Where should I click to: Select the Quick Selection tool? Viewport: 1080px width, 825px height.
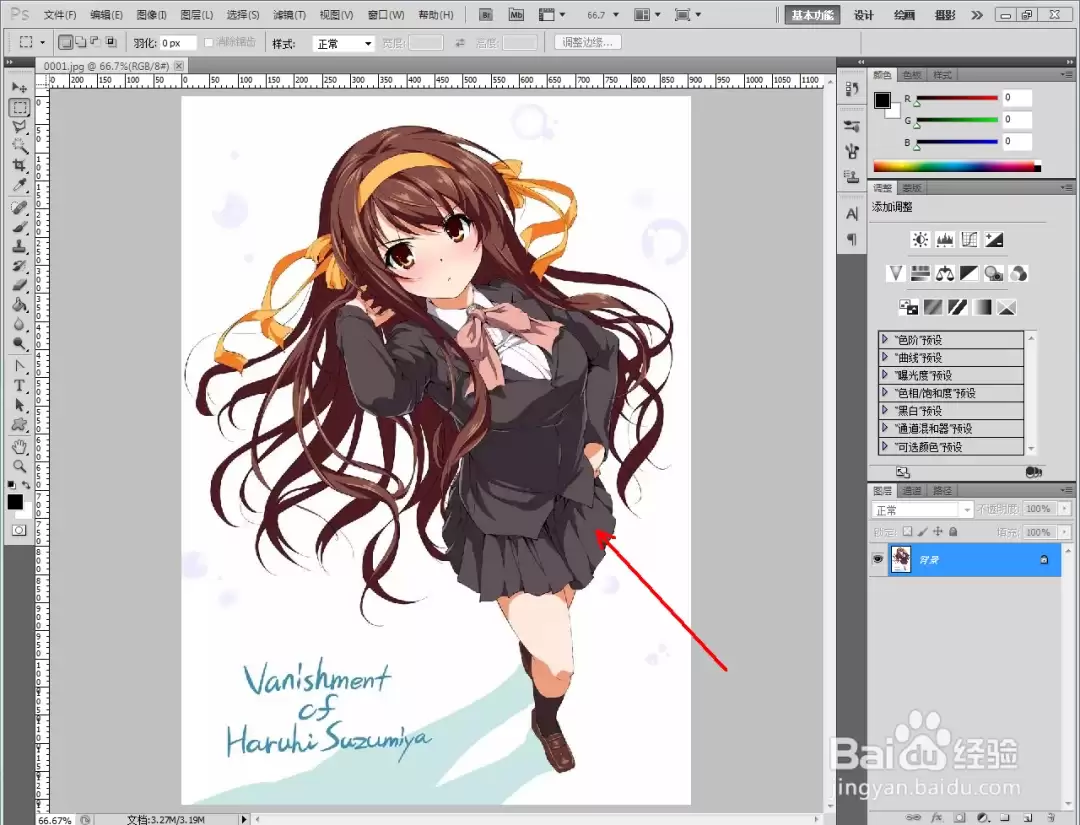click(x=19, y=146)
